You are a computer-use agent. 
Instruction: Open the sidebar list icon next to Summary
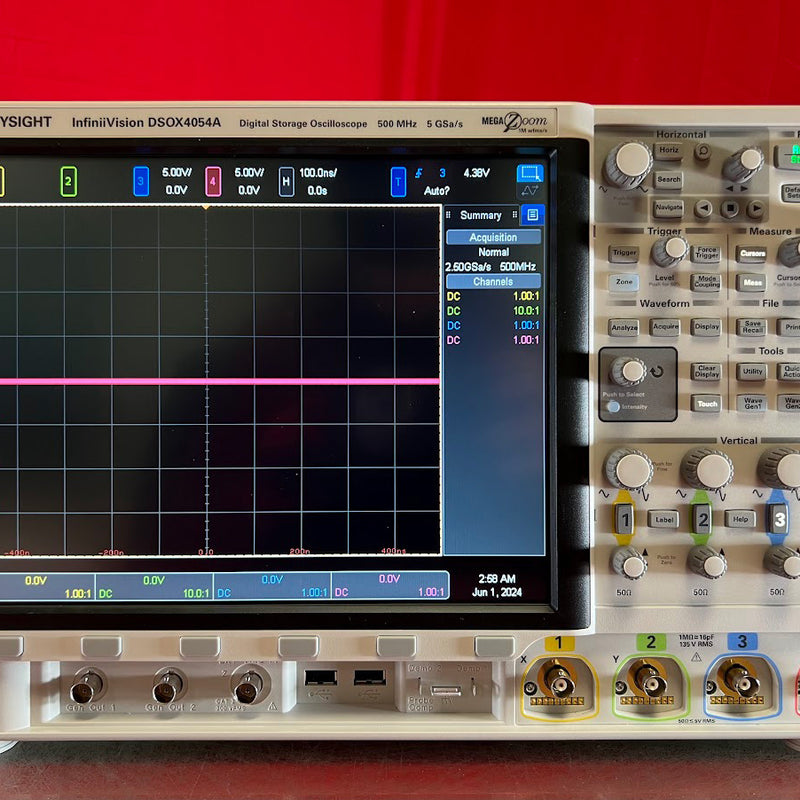pos(532,215)
